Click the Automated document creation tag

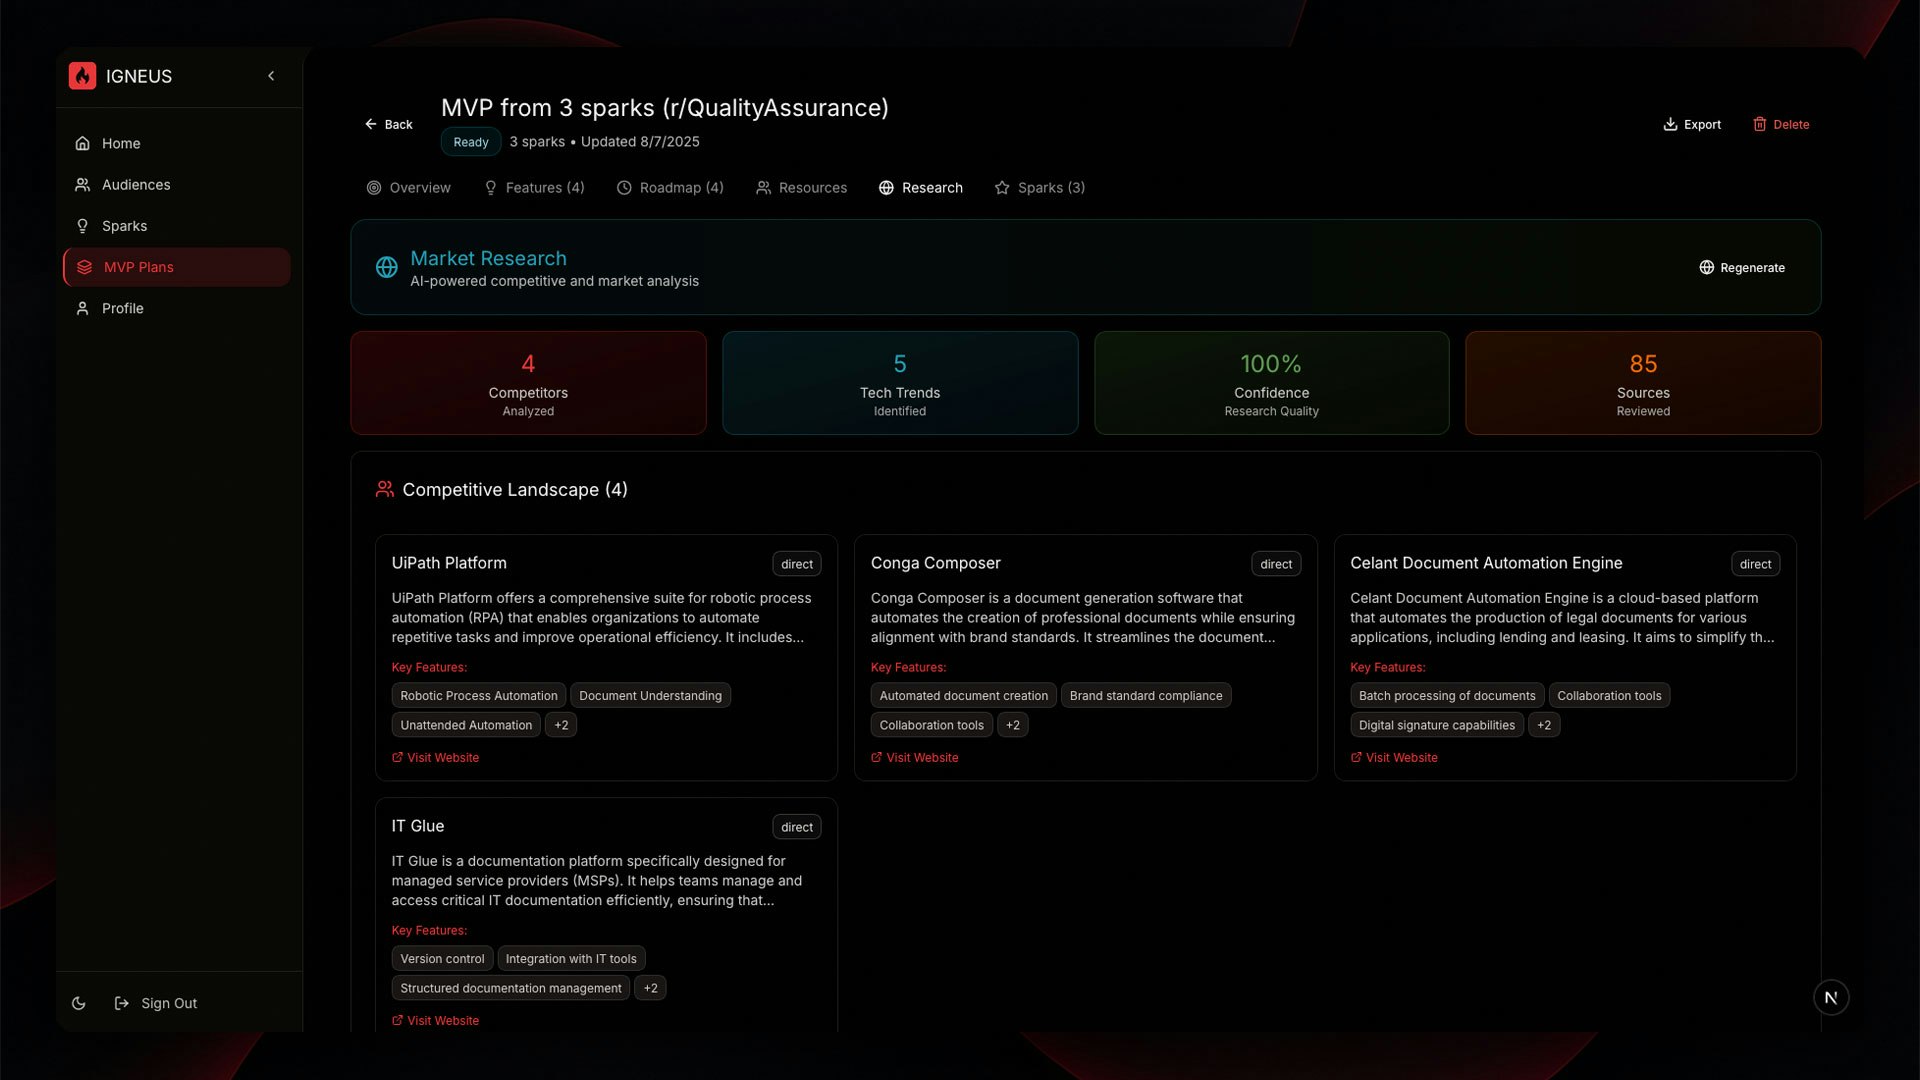pyautogui.click(x=964, y=695)
